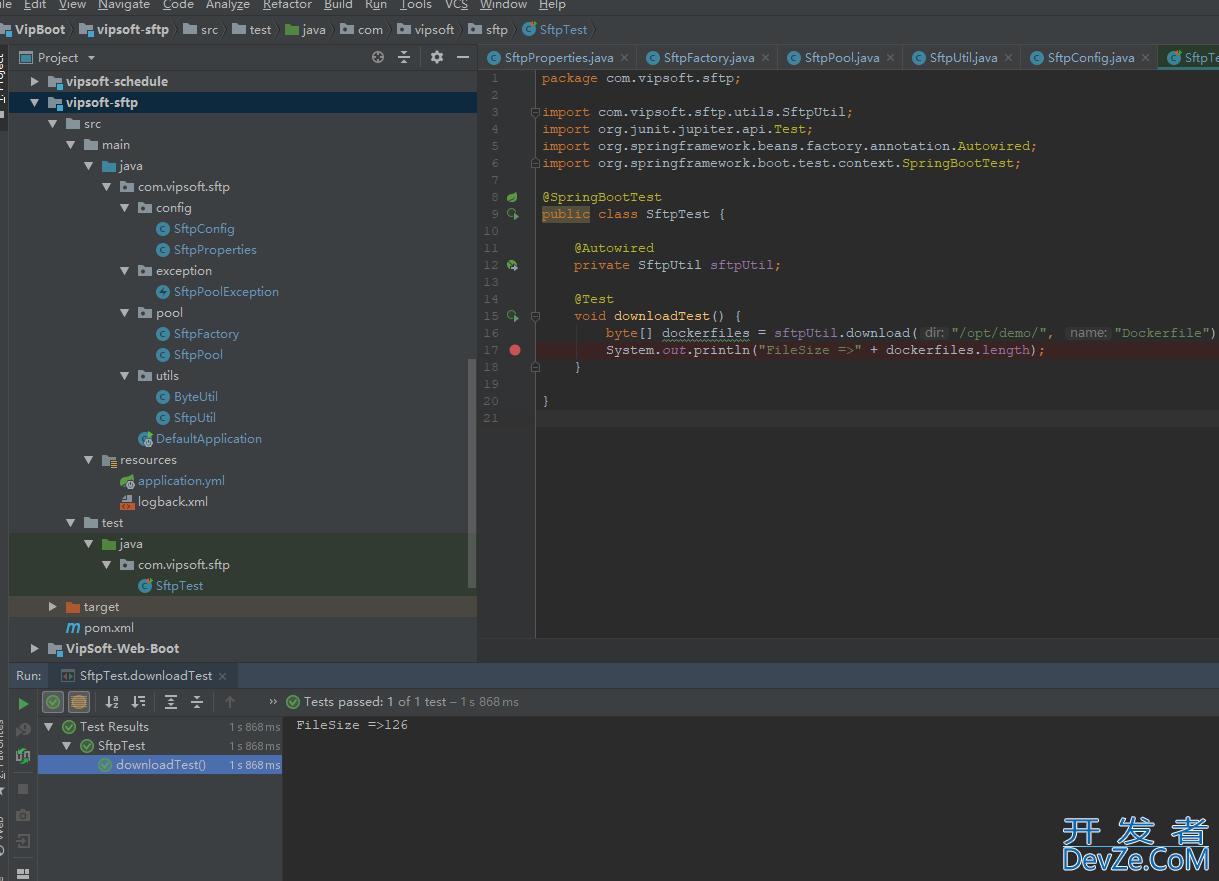Click the Exit arrow icon in Run sidebar
Viewport: 1219px width, 881px height.
pos(23,841)
